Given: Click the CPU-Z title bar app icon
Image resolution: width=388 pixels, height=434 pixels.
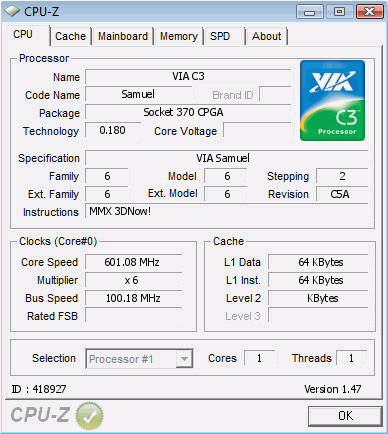Looking at the screenshot, I should click(12, 12).
